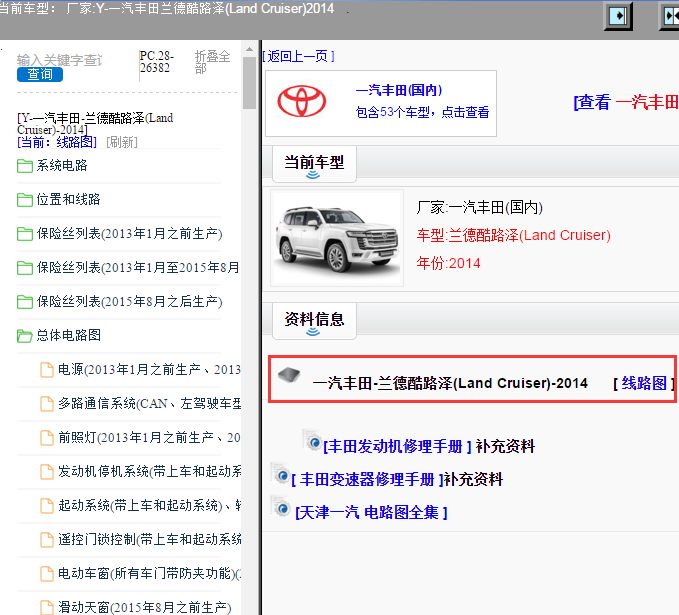Click the 系统电路 folder icon
The image size is (679, 615).
coord(25,166)
